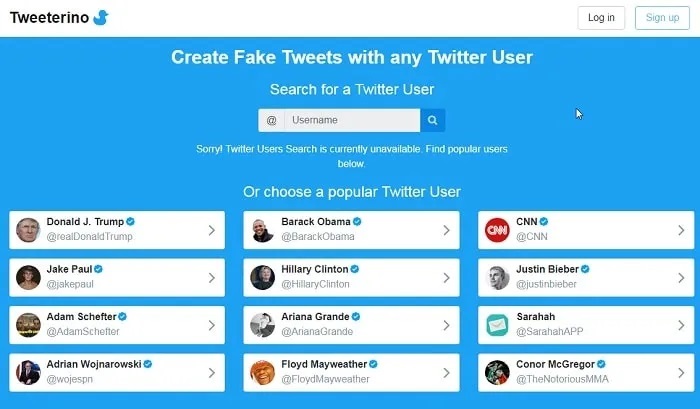Open the @TheNotoriousMMA chevron arrow
The width and height of the screenshot is (700, 409).
coord(681,373)
